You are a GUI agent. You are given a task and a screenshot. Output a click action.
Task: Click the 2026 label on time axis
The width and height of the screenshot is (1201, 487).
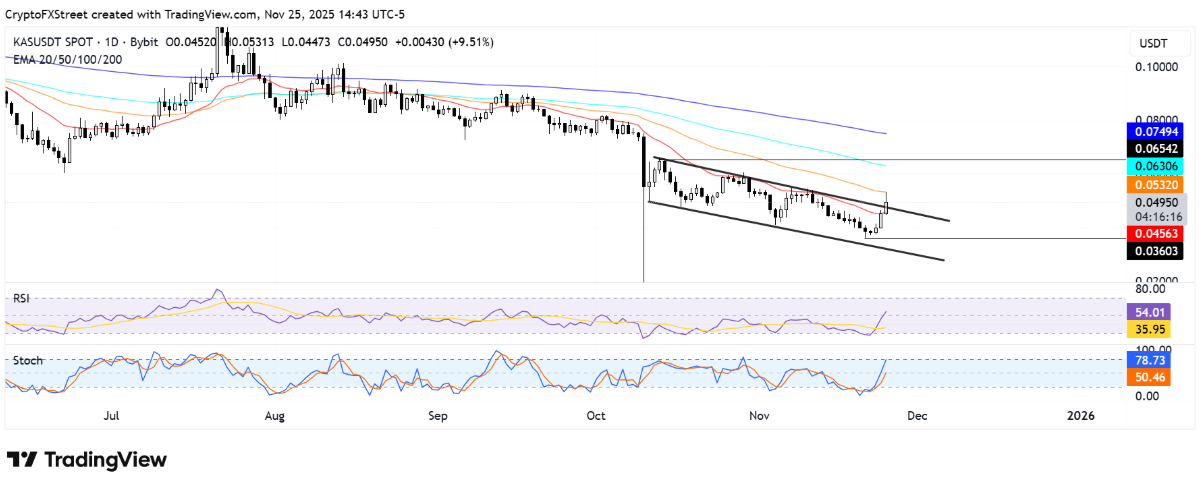(1081, 414)
